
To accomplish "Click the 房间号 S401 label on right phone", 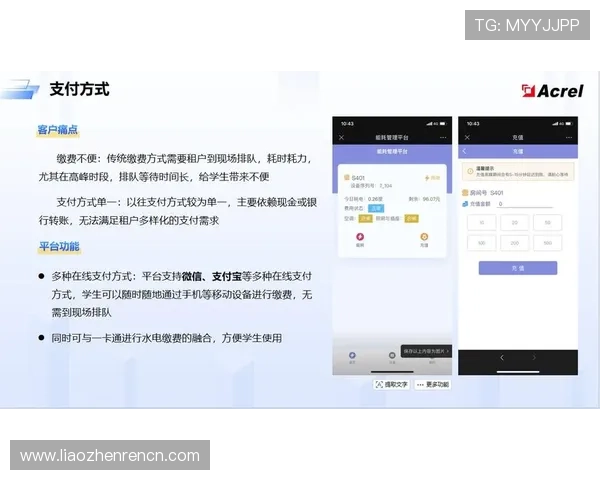I will tap(483, 193).
